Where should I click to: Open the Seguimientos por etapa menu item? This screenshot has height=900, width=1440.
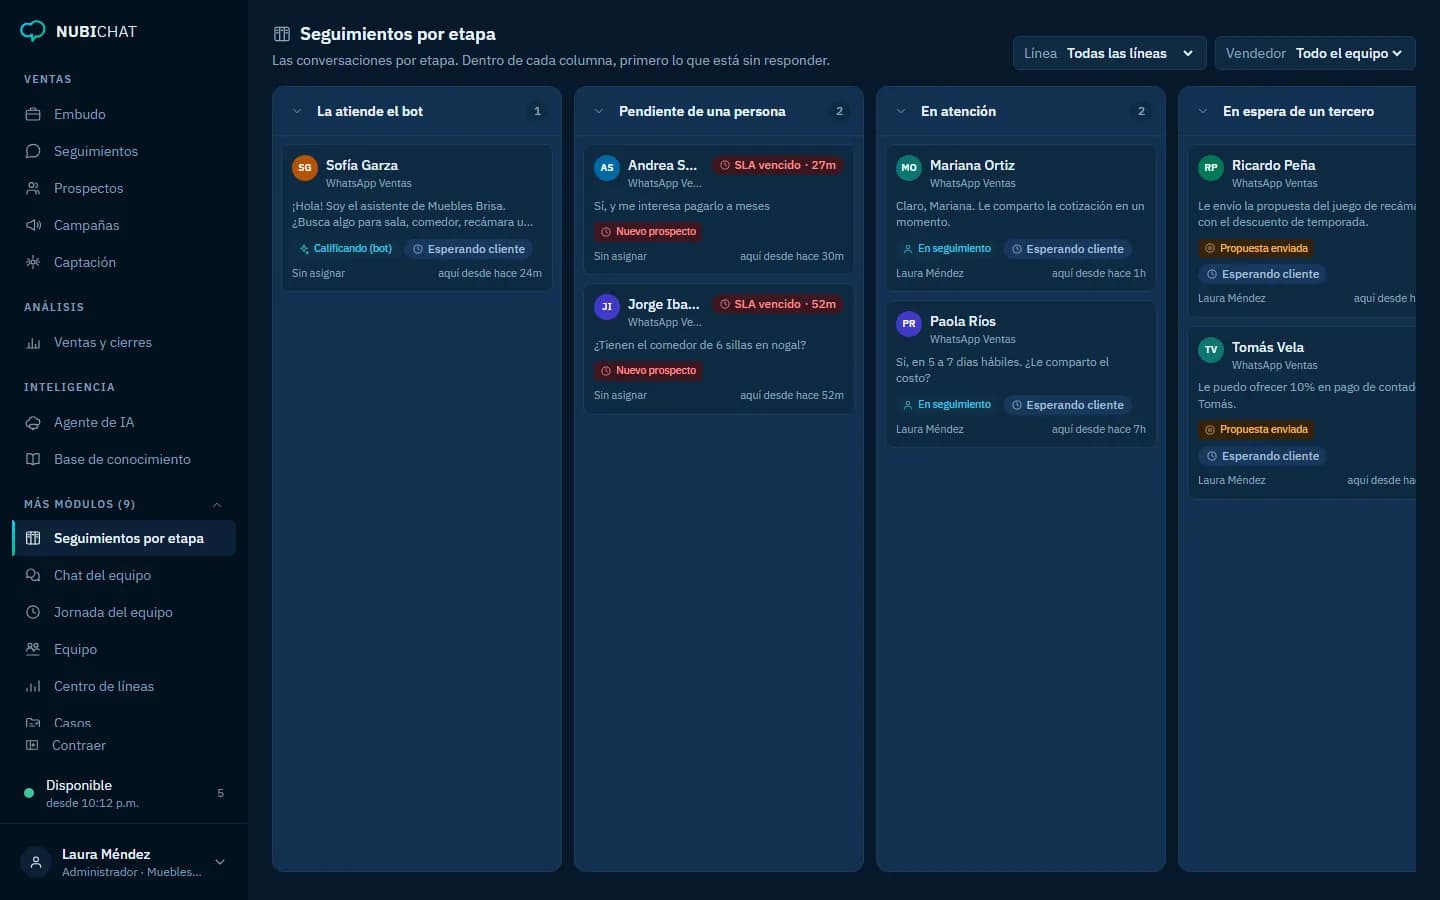pyautogui.click(x=125, y=538)
